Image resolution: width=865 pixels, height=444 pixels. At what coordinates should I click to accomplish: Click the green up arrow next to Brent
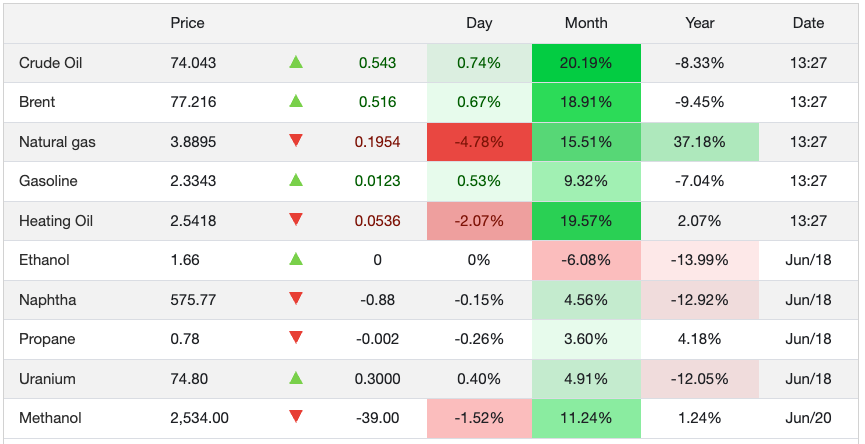(295, 102)
